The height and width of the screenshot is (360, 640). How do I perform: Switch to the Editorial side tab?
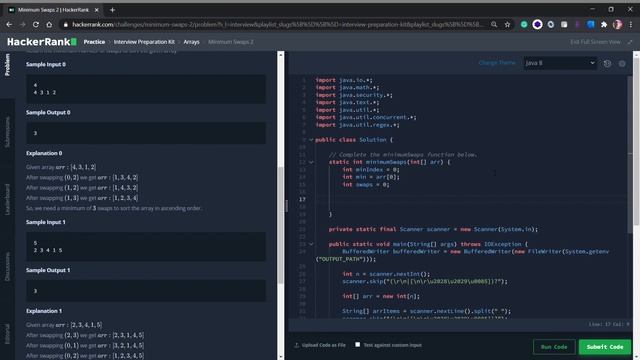(7, 334)
